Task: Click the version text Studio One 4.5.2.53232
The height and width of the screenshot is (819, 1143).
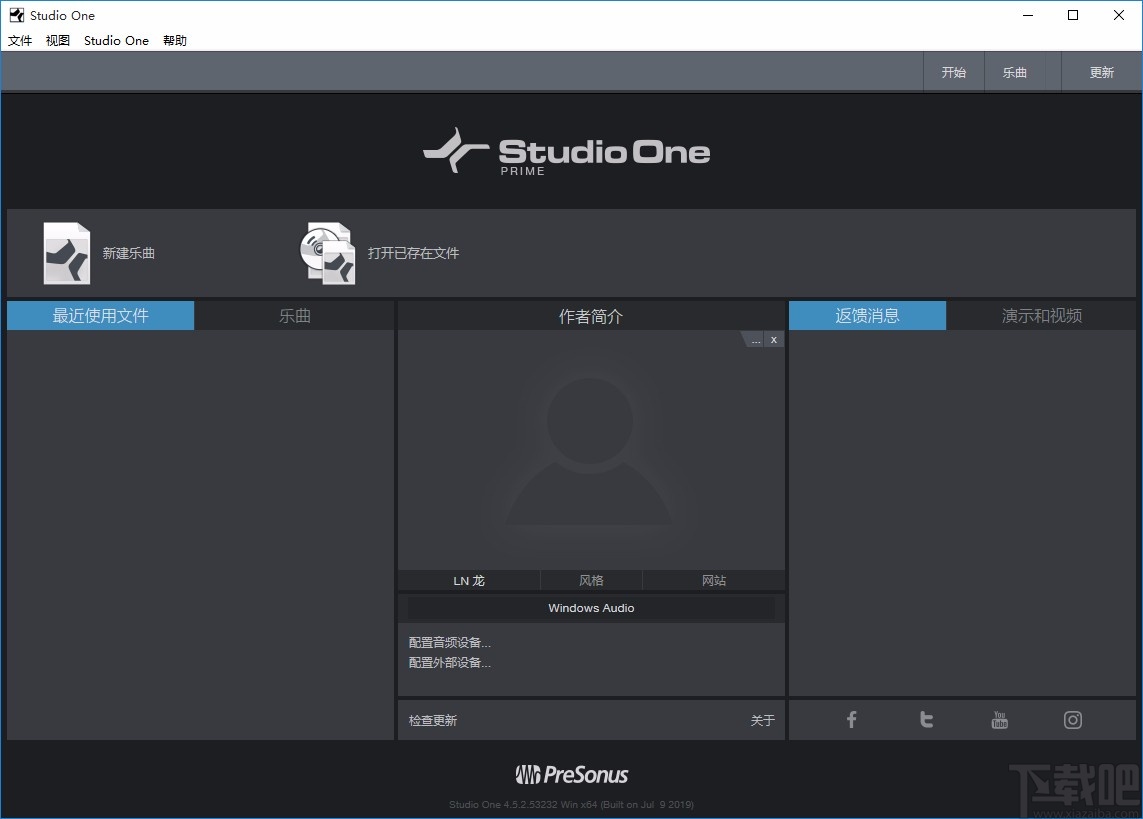Action: coord(572,804)
